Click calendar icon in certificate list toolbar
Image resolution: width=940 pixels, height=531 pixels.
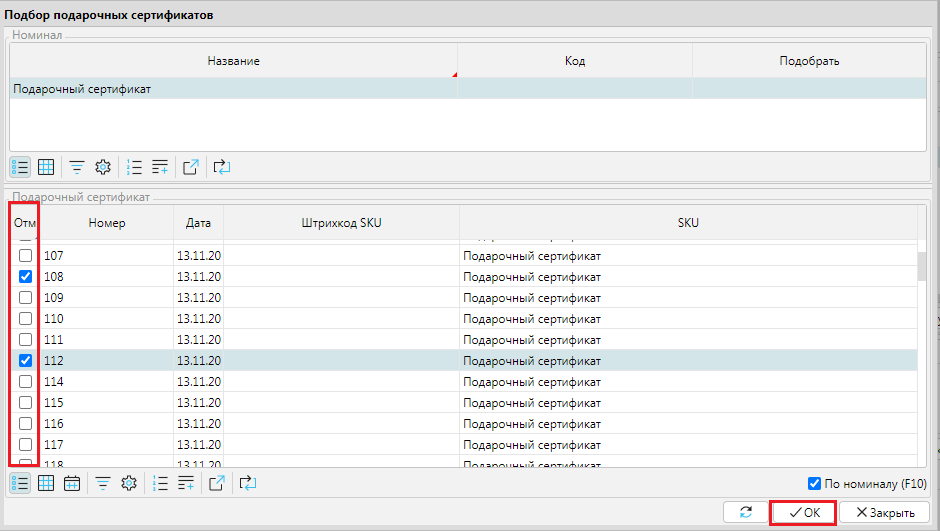tap(72, 484)
